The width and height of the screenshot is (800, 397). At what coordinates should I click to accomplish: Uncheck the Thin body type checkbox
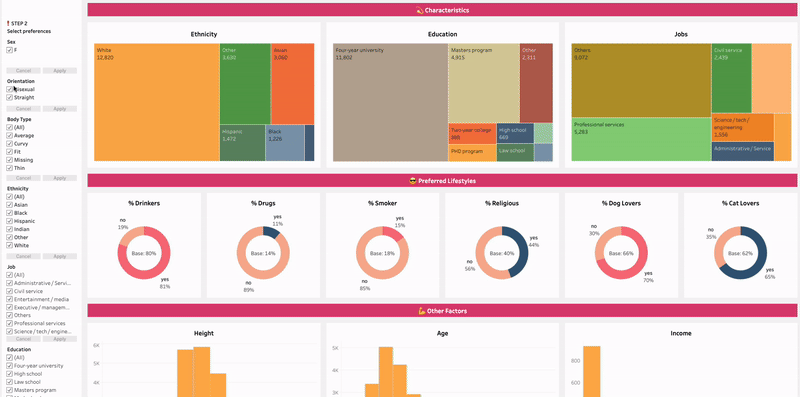[9, 168]
